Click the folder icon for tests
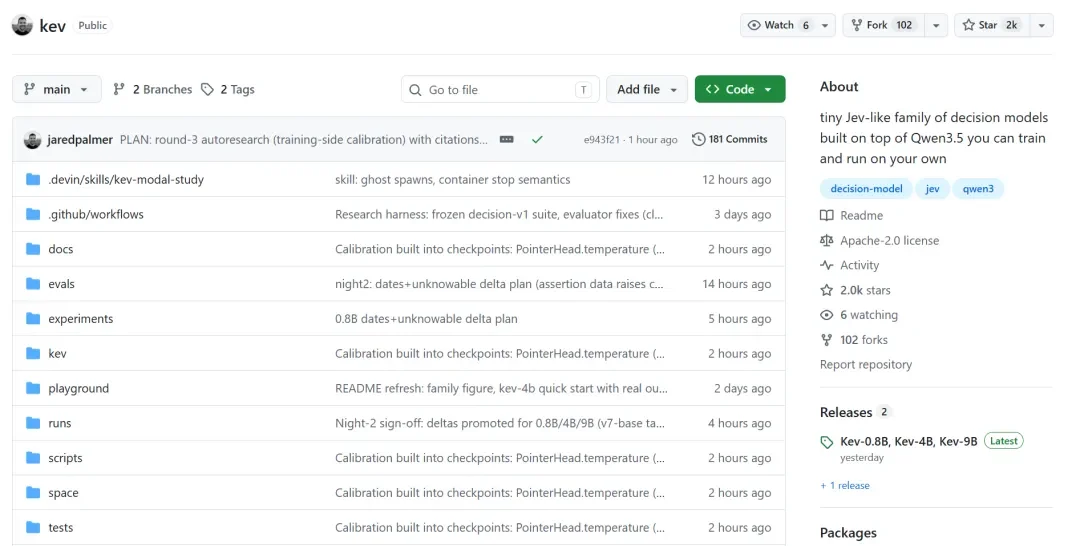1080x546 pixels. point(33,527)
